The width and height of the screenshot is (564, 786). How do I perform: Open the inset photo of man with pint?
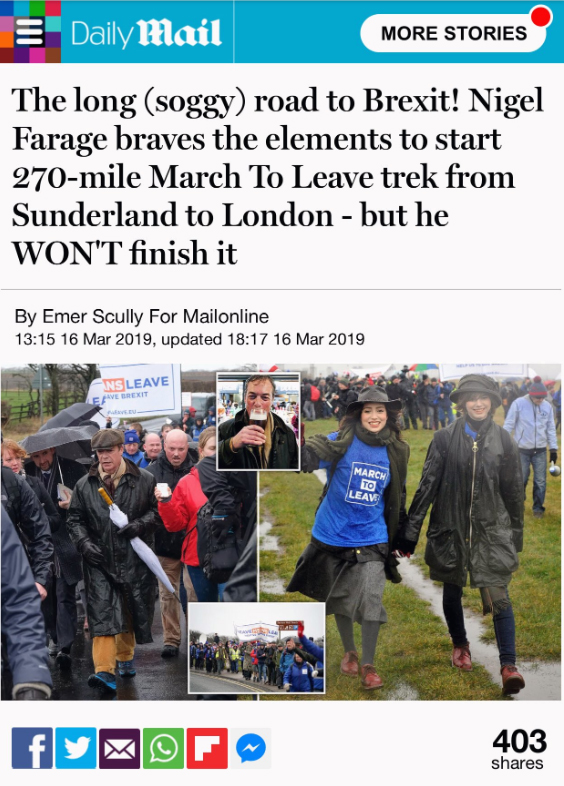[258, 421]
